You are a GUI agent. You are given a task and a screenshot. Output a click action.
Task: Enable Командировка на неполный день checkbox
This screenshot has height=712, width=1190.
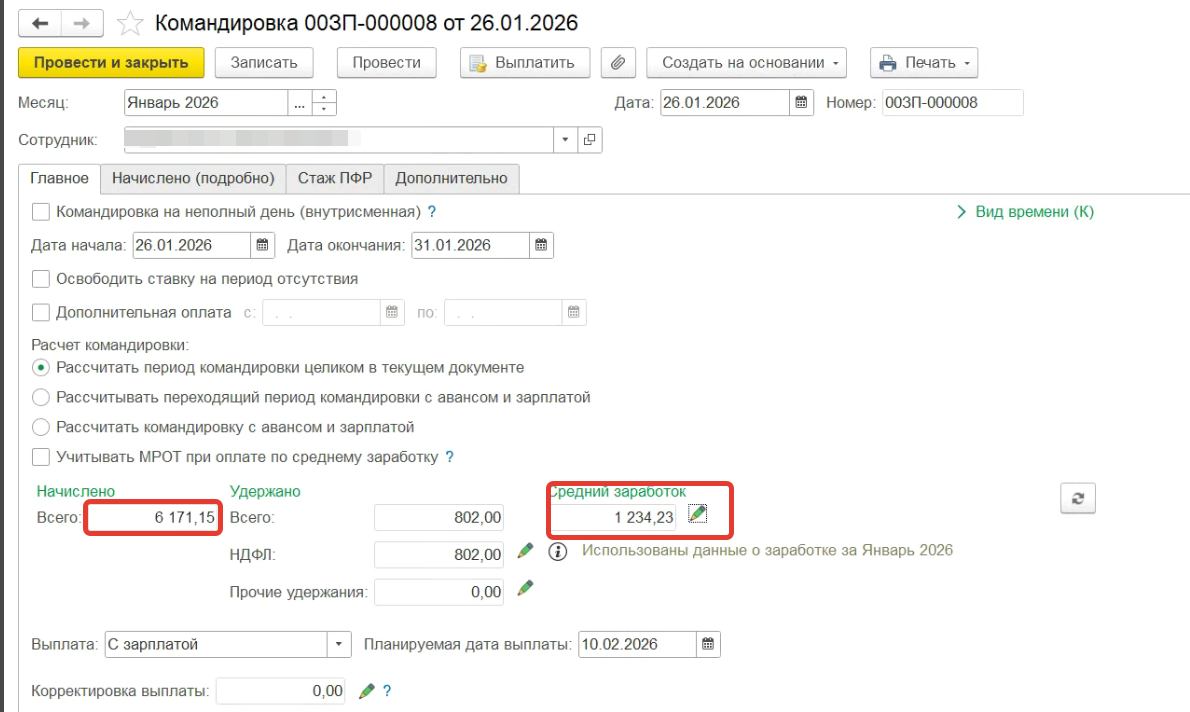[41, 212]
